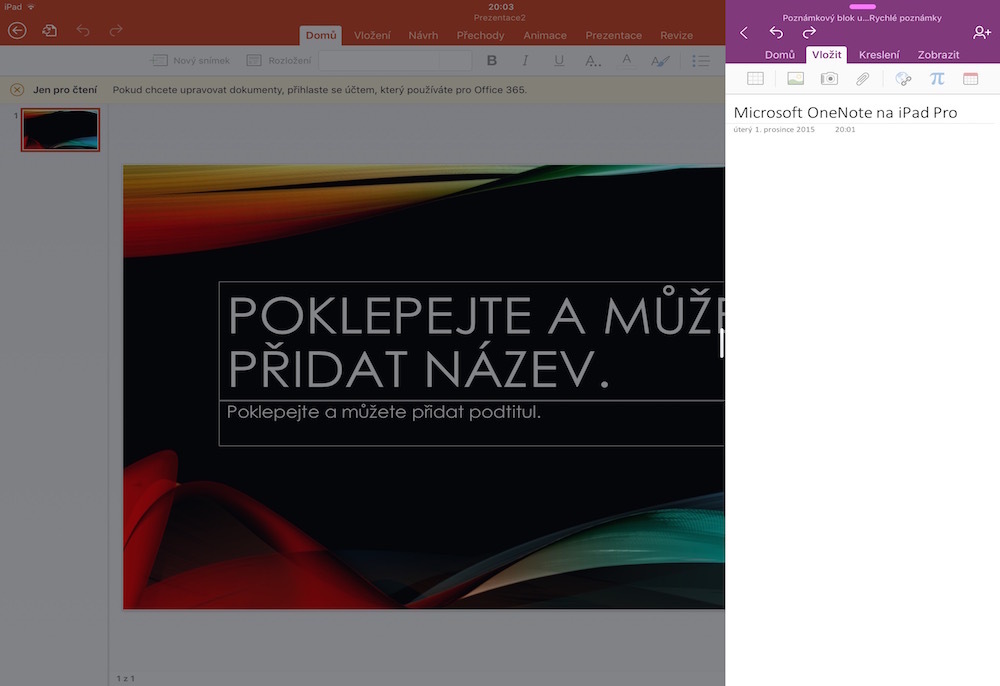This screenshot has width=1000, height=686.
Task: Toggle bold formatting in PowerPoint
Action: pos(491,60)
